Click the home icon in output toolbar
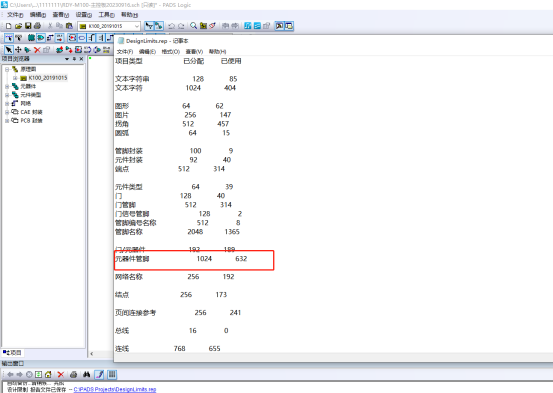The width and height of the screenshot is (553, 393). [x=48, y=374]
